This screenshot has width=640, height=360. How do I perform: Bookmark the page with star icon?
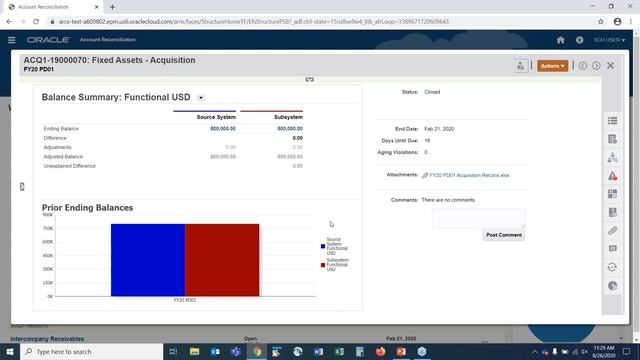pos(600,22)
